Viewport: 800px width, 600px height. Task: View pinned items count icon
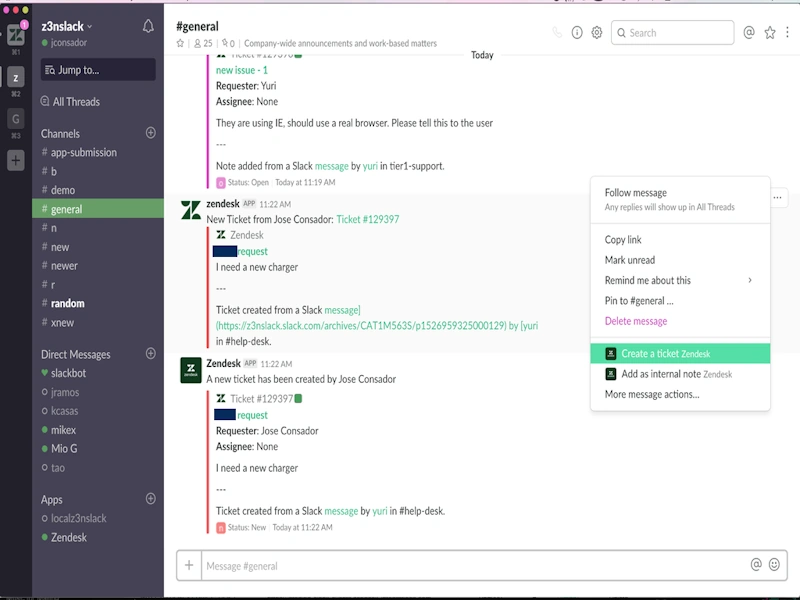point(228,43)
